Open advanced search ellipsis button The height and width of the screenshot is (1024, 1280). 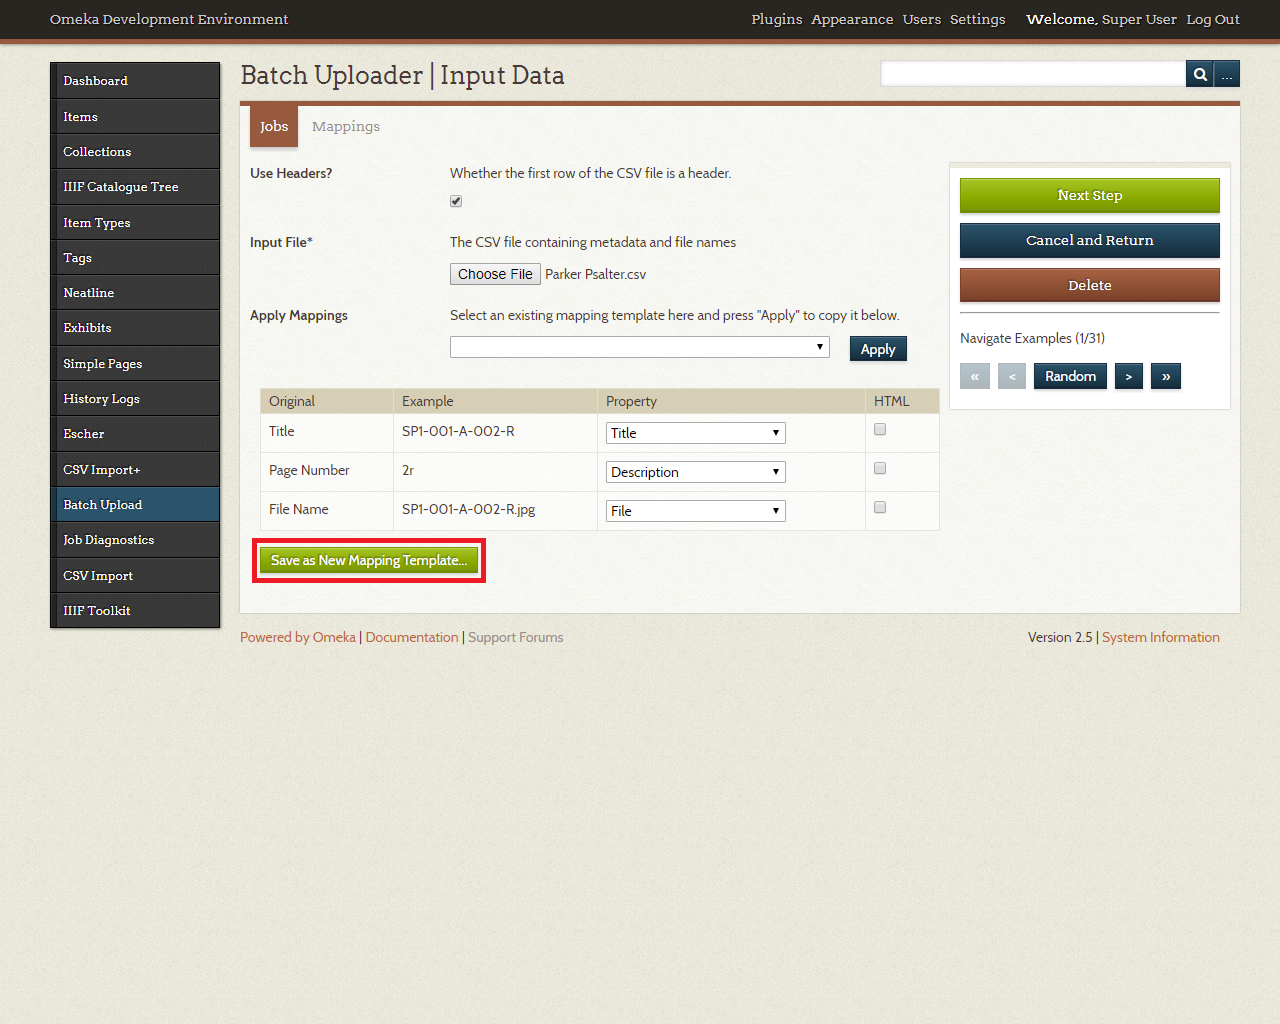pyautogui.click(x=1227, y=74)
